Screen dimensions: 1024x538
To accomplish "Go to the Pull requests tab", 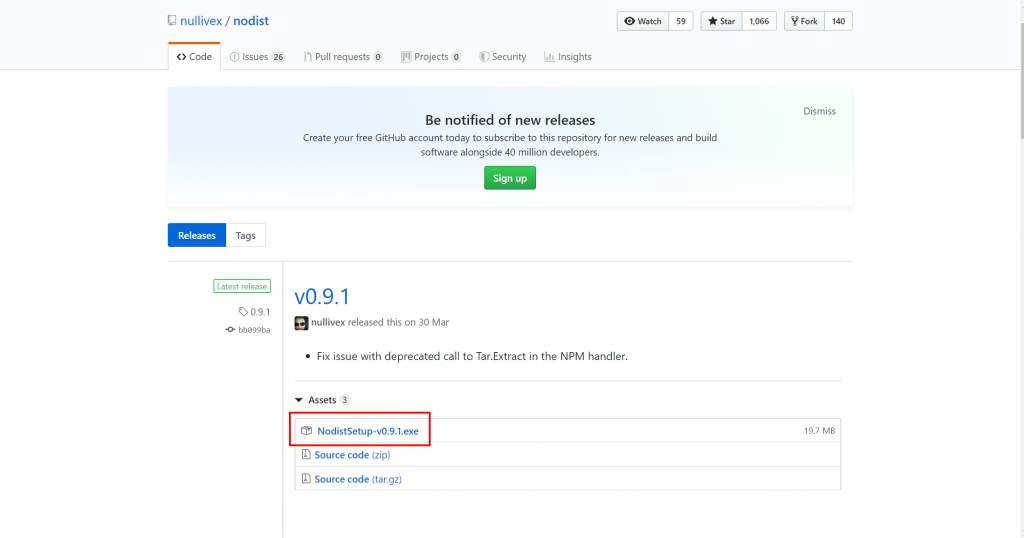I will click(342, 57).
